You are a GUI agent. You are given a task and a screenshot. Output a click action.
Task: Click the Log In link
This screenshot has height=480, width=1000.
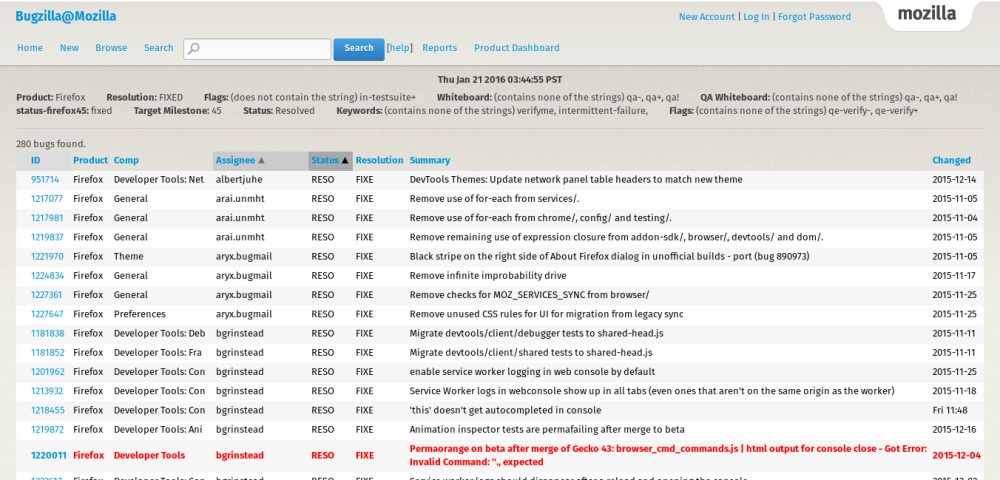pyautogui.click(x=756, y=17)
